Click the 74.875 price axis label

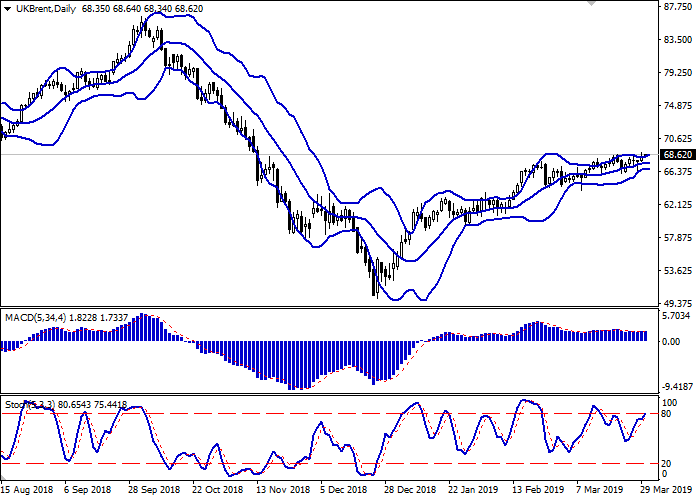676,105
